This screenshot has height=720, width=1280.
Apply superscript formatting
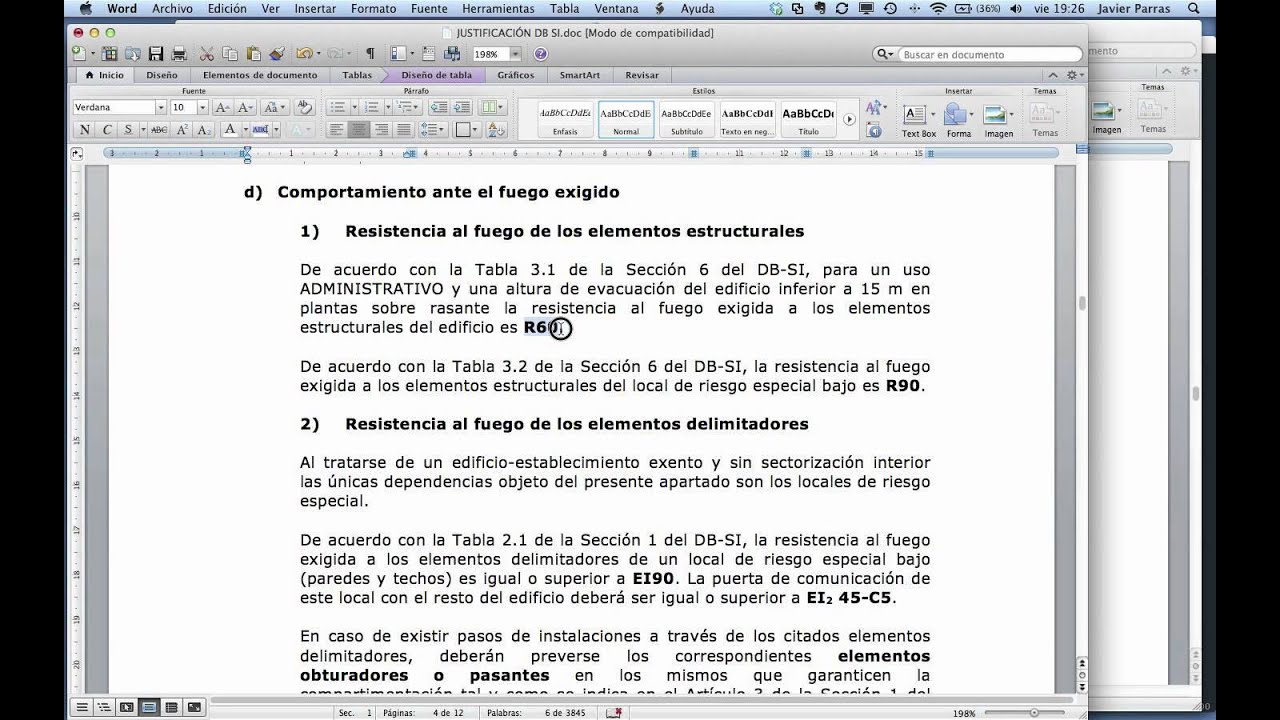pyautogui.click(x=183, y=130)
